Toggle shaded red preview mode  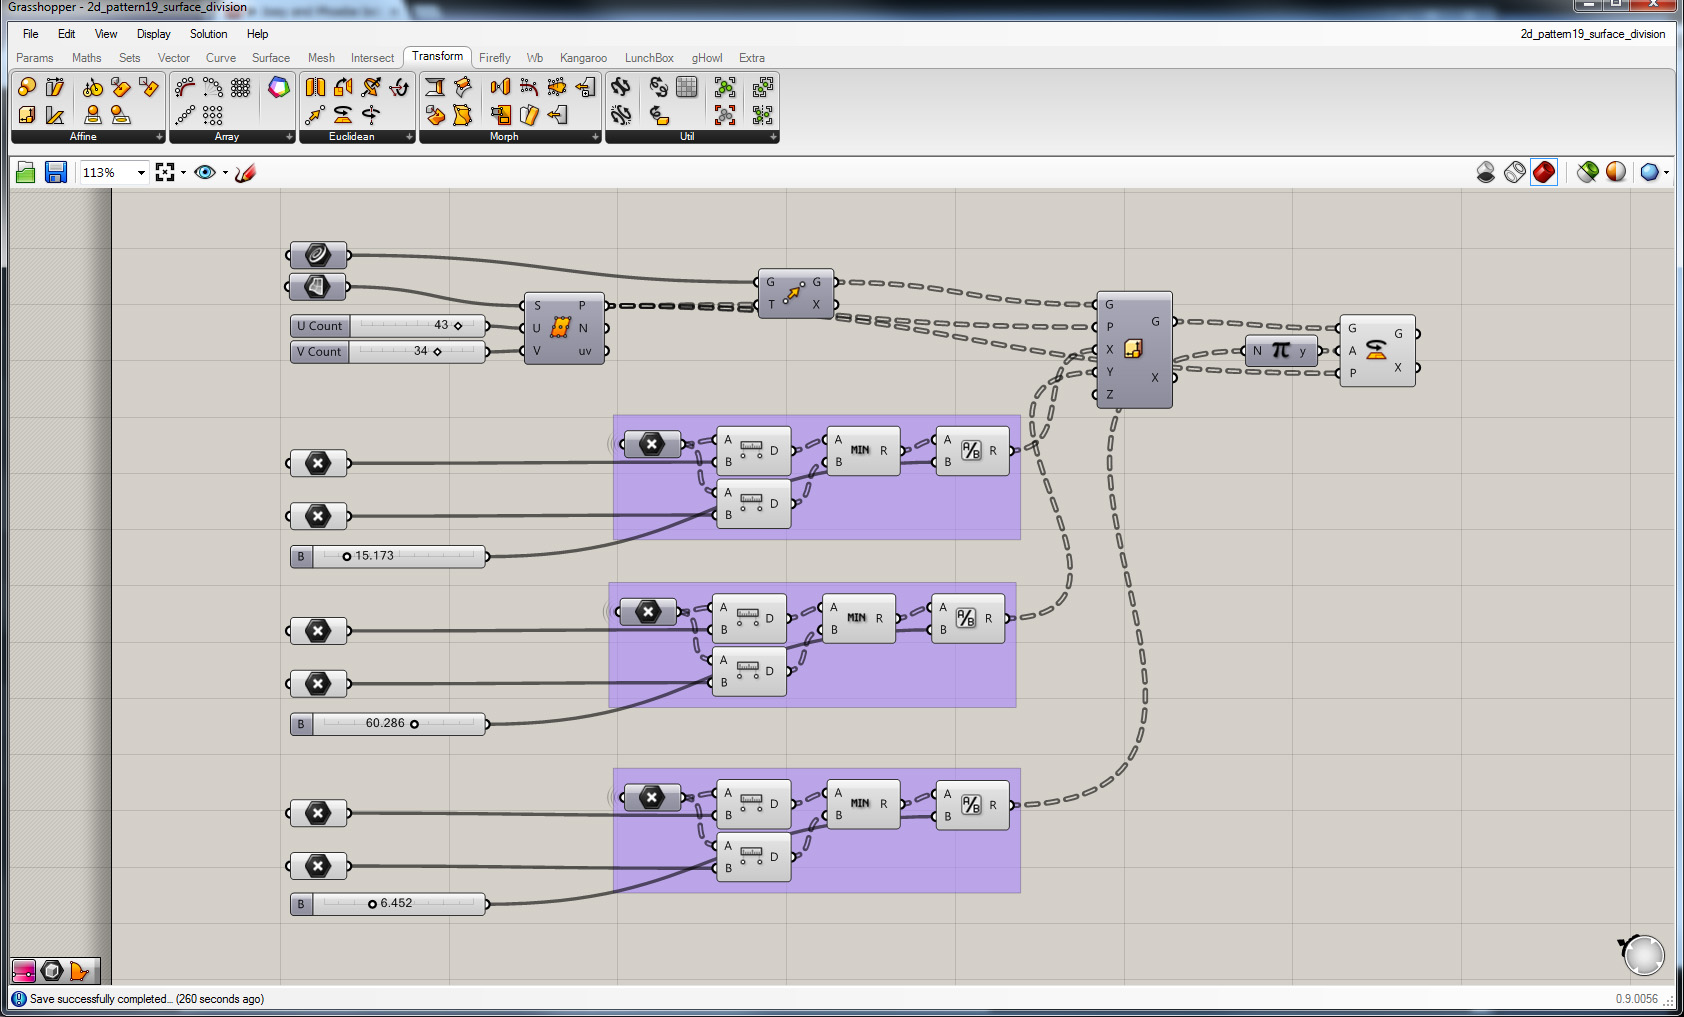pyautogui.click(x=1544, y=173)
